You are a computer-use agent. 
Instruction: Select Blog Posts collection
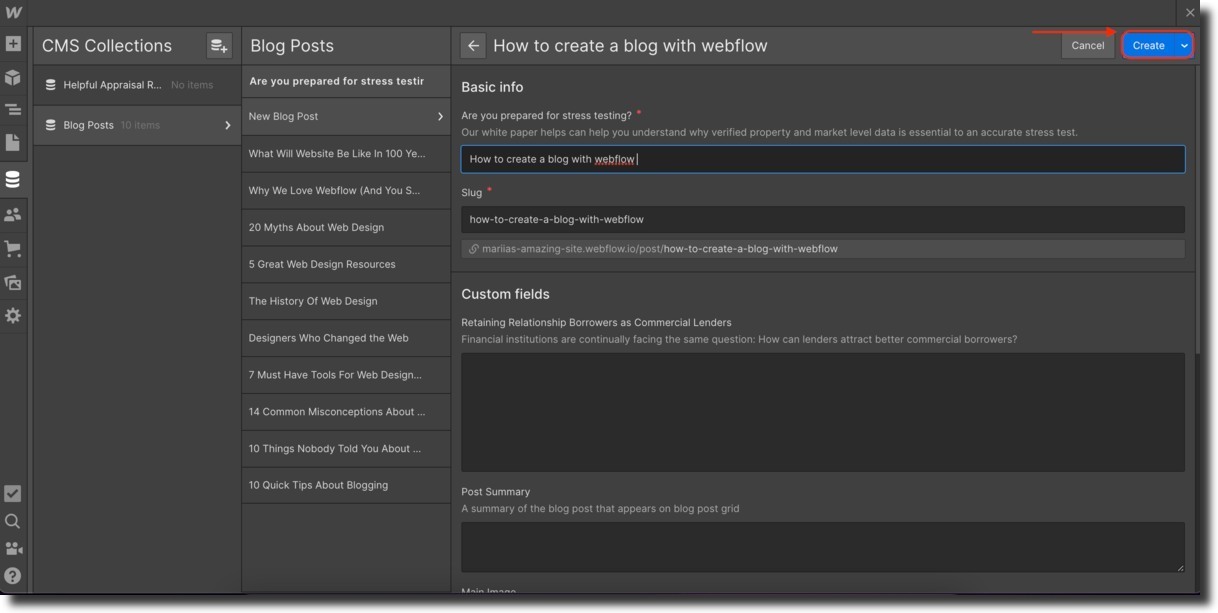(x=137, y=125)
